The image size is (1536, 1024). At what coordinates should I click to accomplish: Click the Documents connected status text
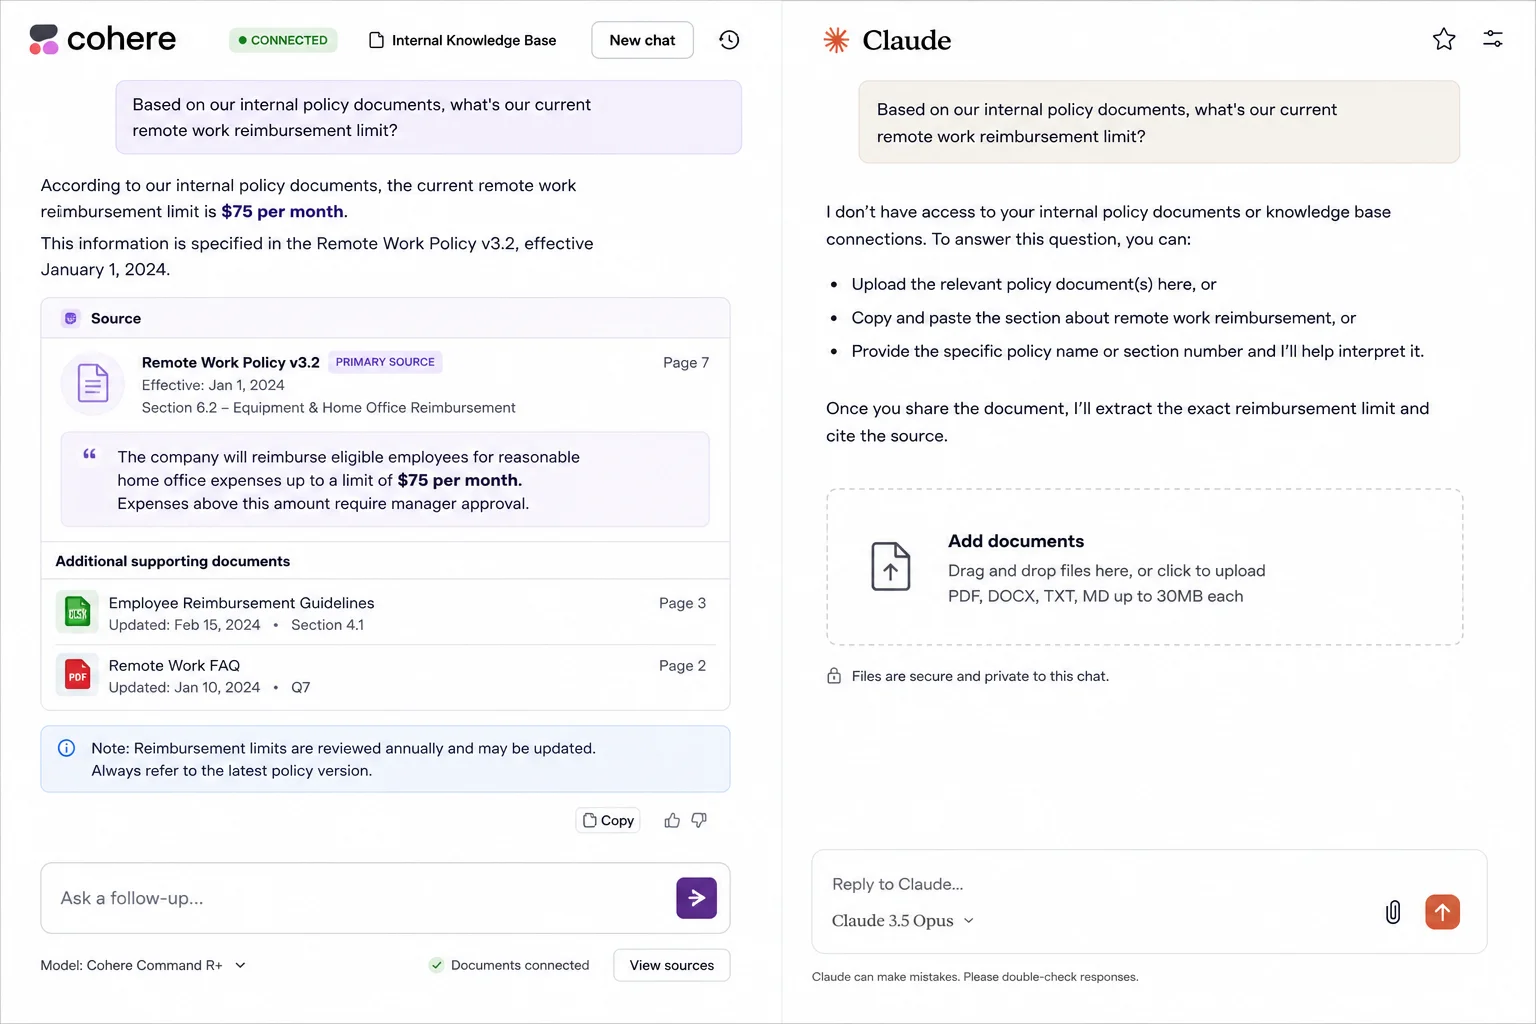click(x=520, y=965)
